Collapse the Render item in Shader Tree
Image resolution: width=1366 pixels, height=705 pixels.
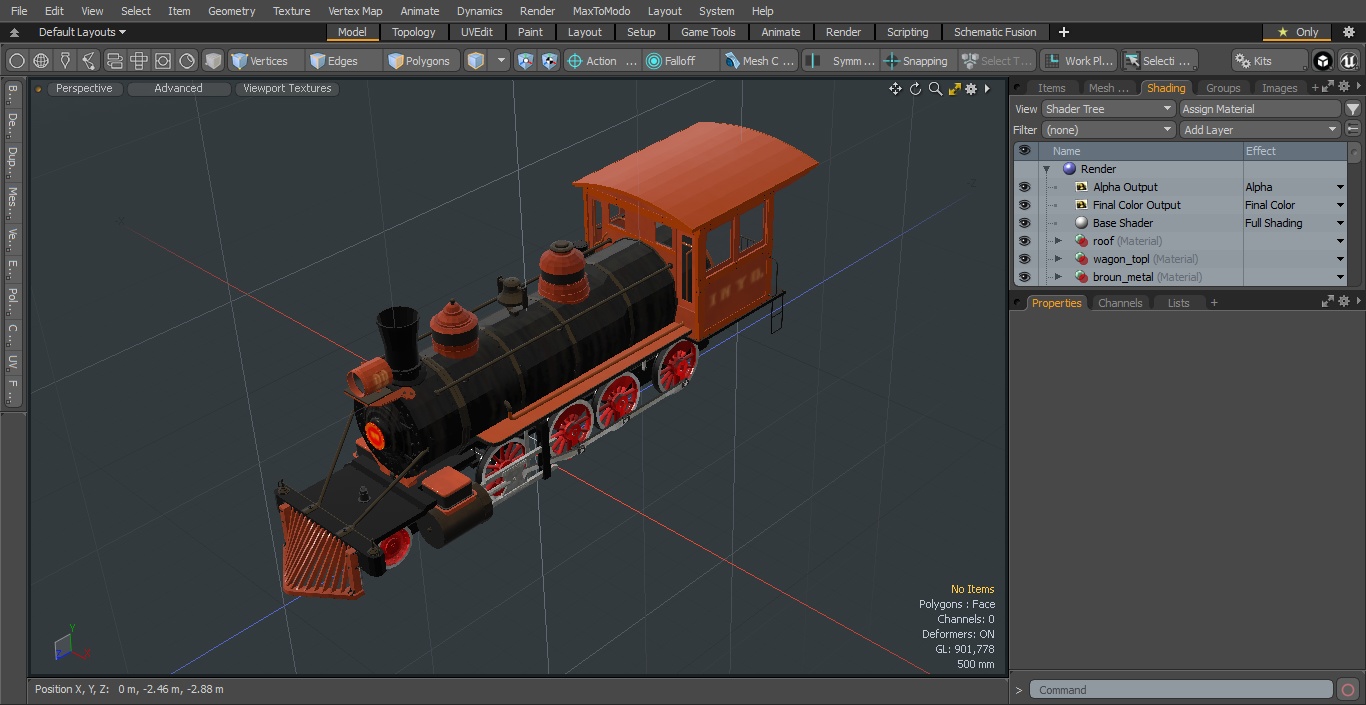(1046, 168)
